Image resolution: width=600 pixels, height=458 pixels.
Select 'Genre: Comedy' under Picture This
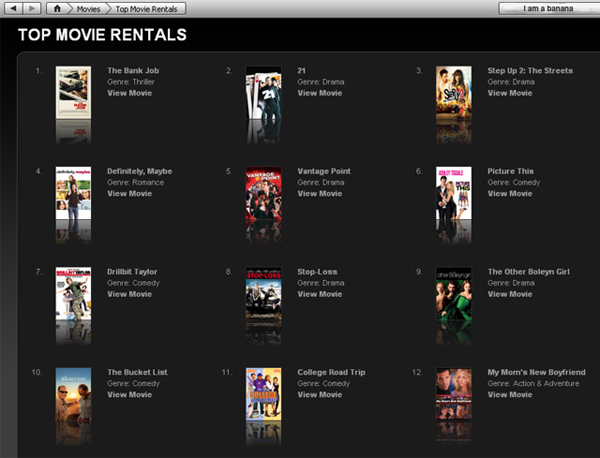[x=514, y=183]
